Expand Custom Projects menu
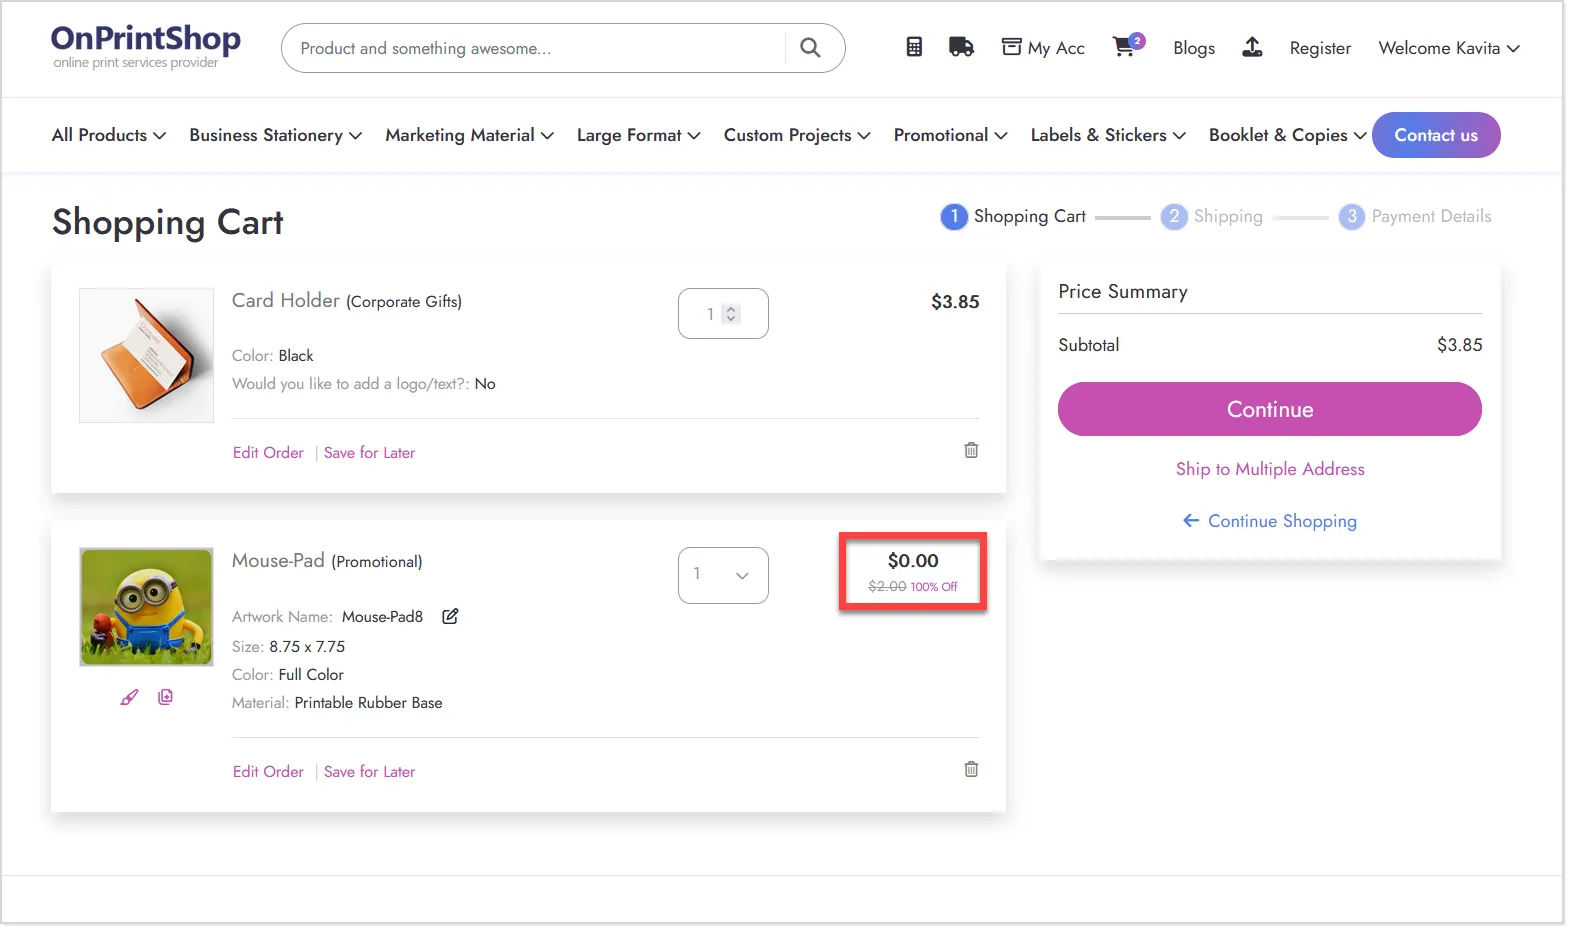The height and width of the screenshot is (929, 1569). pos(797,135)
